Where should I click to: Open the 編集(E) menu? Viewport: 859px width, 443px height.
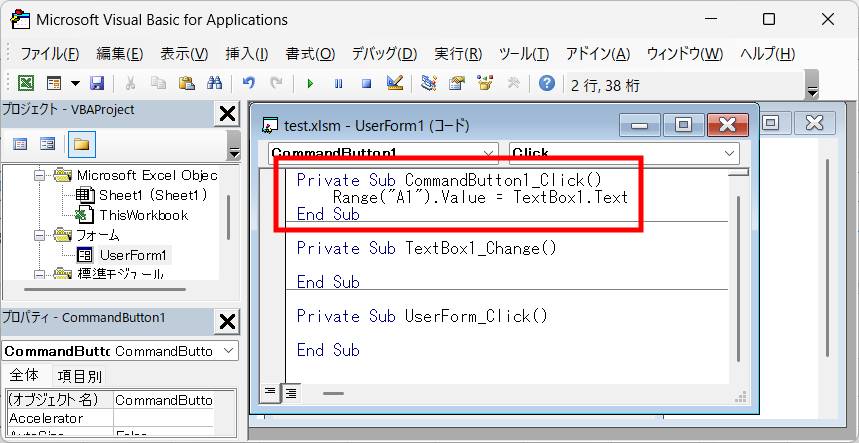[120, 54]
